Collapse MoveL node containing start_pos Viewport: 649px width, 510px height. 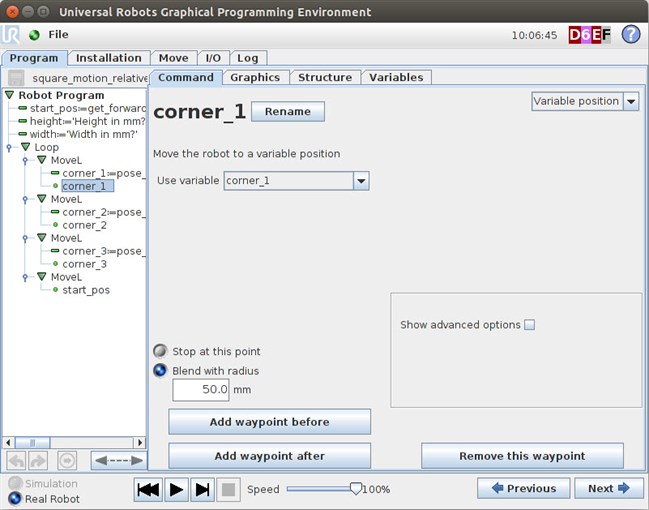click(42, 277)
